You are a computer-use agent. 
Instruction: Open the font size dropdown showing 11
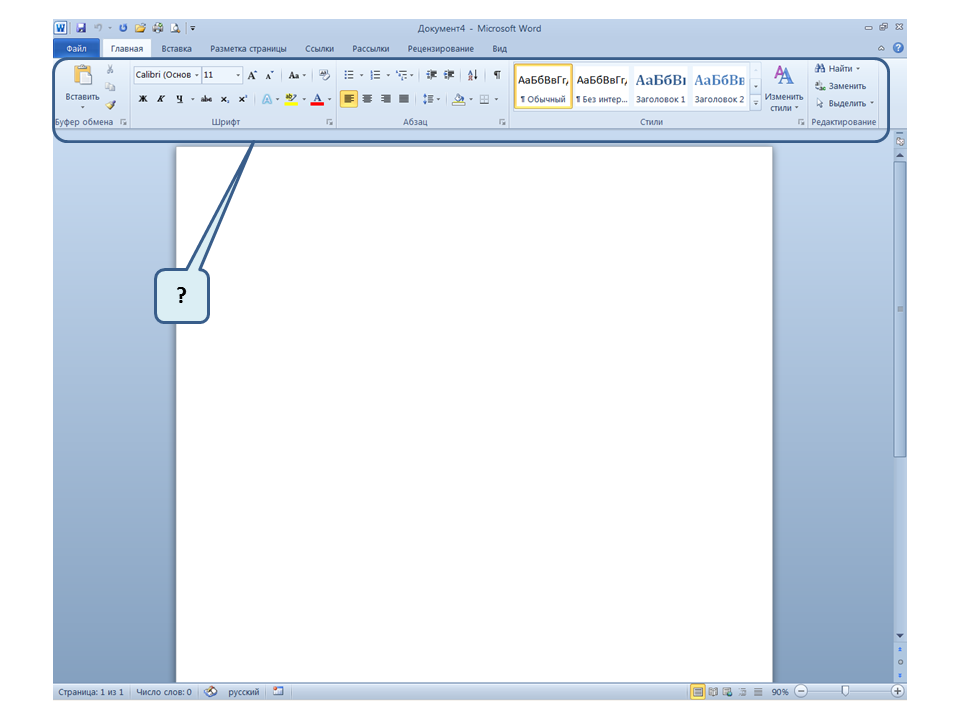coord(238,75)
